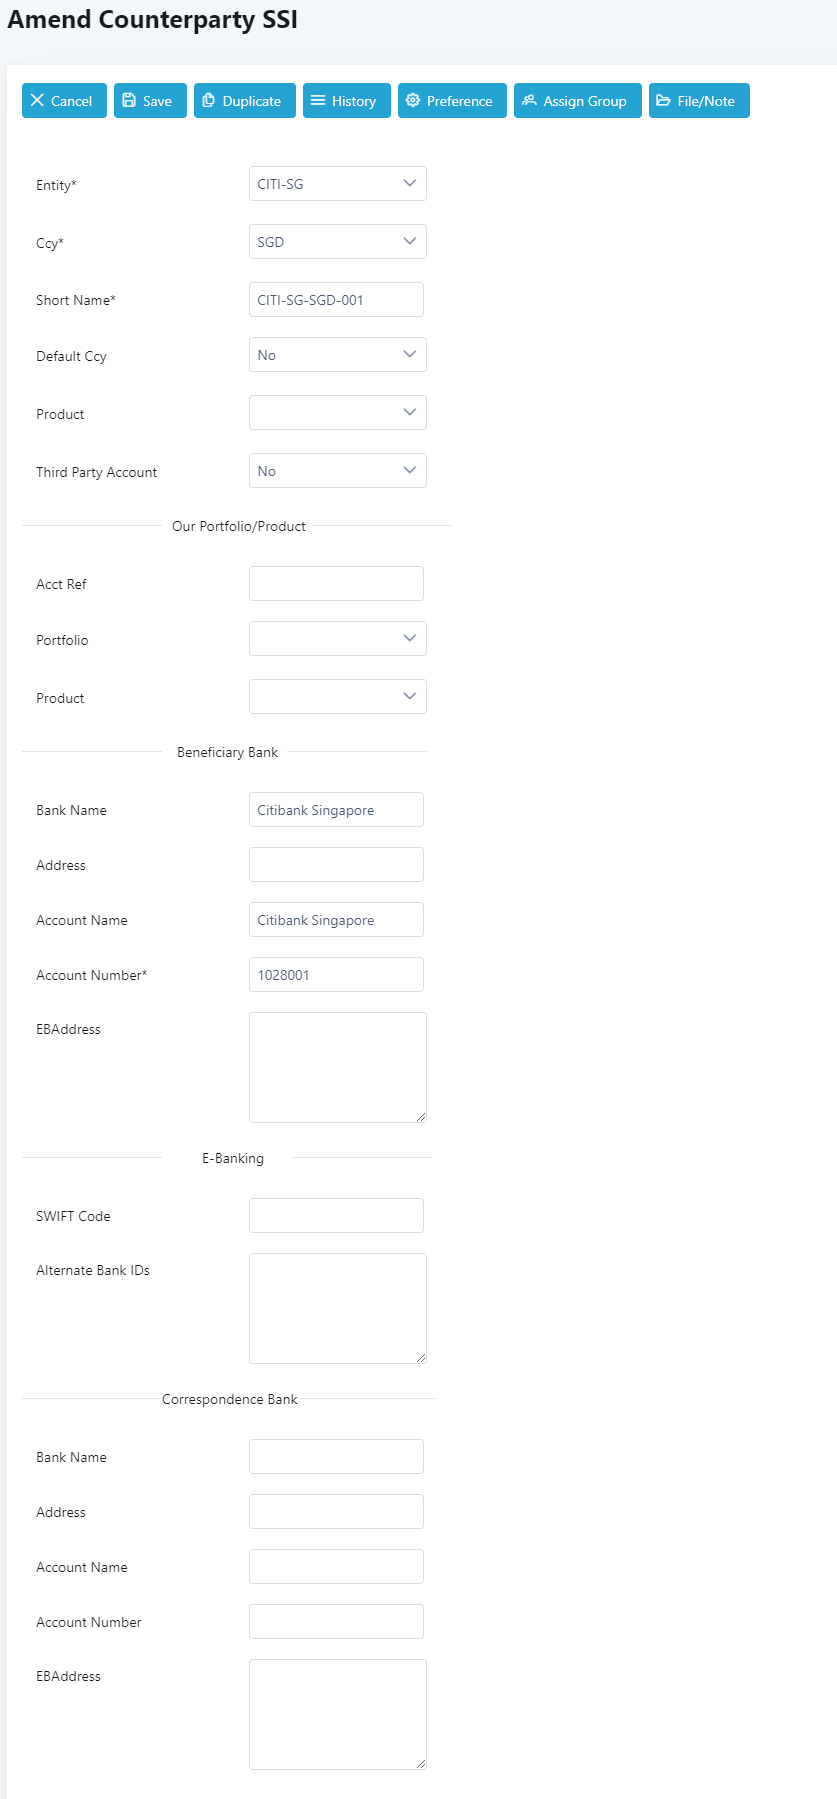Click the Correspondence Bank Name field

tap(336, 1457)
